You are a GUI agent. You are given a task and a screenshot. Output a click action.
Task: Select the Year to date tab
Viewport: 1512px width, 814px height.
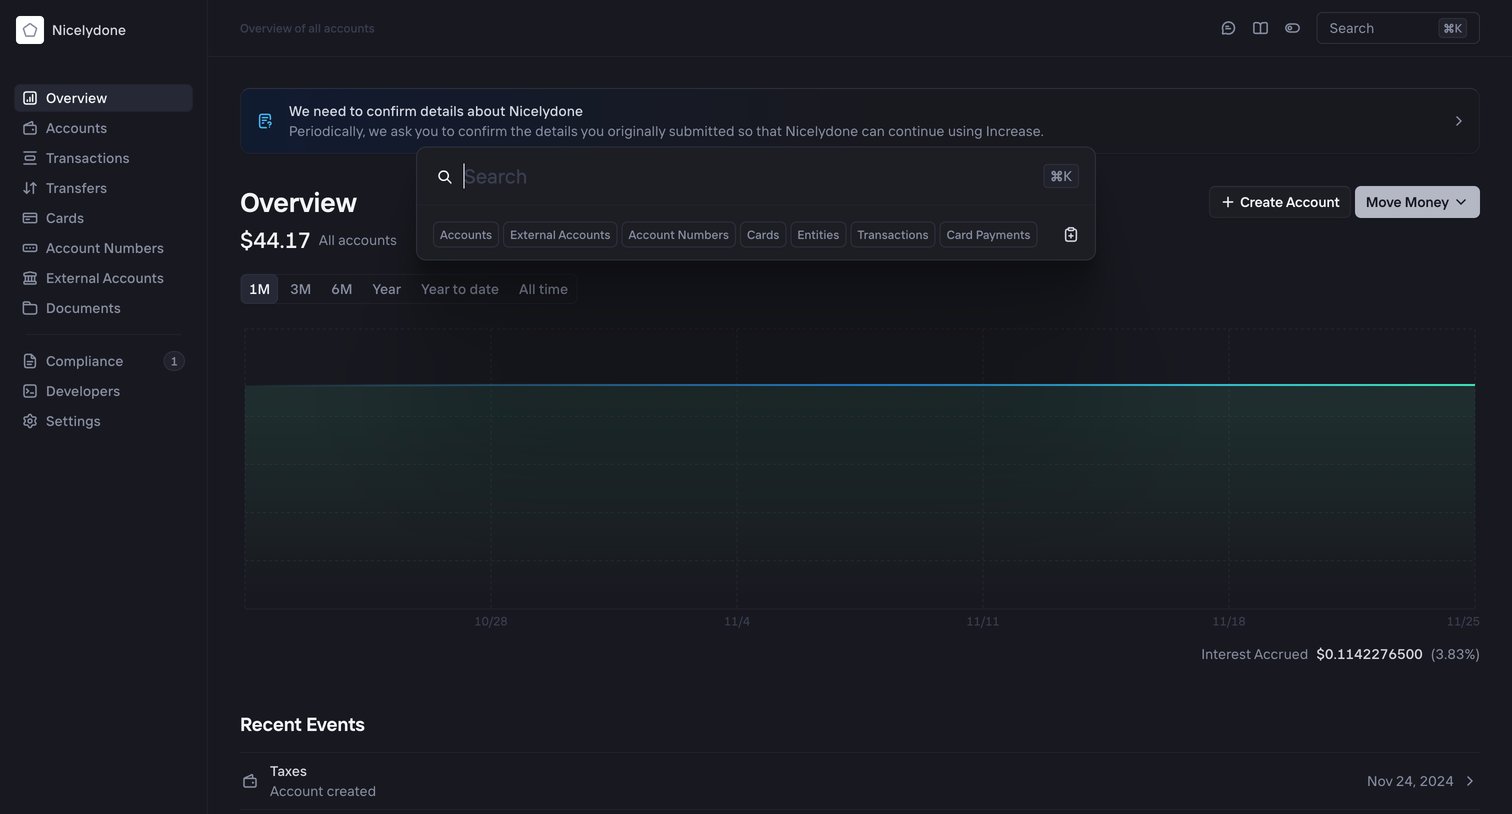459,289
